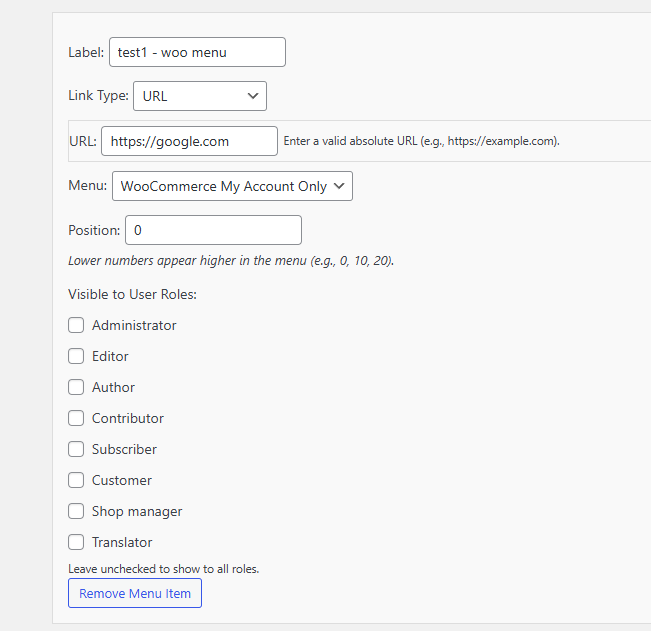The height and width of the screenshot is (631, 651).
Task: Enable the Editor role checkbox
Action: click(76, 356)
